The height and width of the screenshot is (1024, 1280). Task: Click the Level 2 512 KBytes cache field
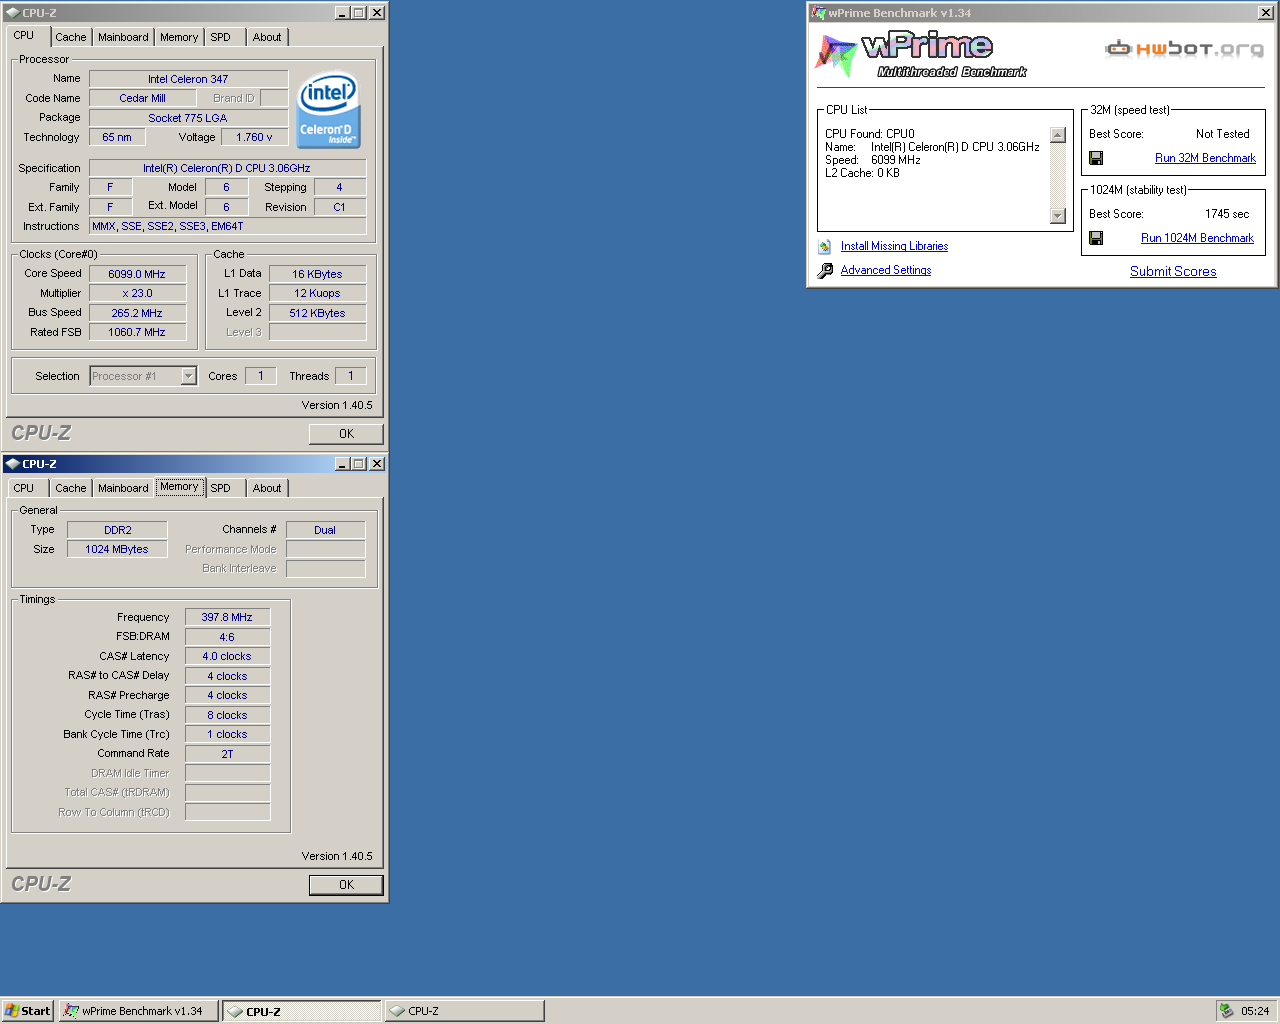tap(317, 313)
